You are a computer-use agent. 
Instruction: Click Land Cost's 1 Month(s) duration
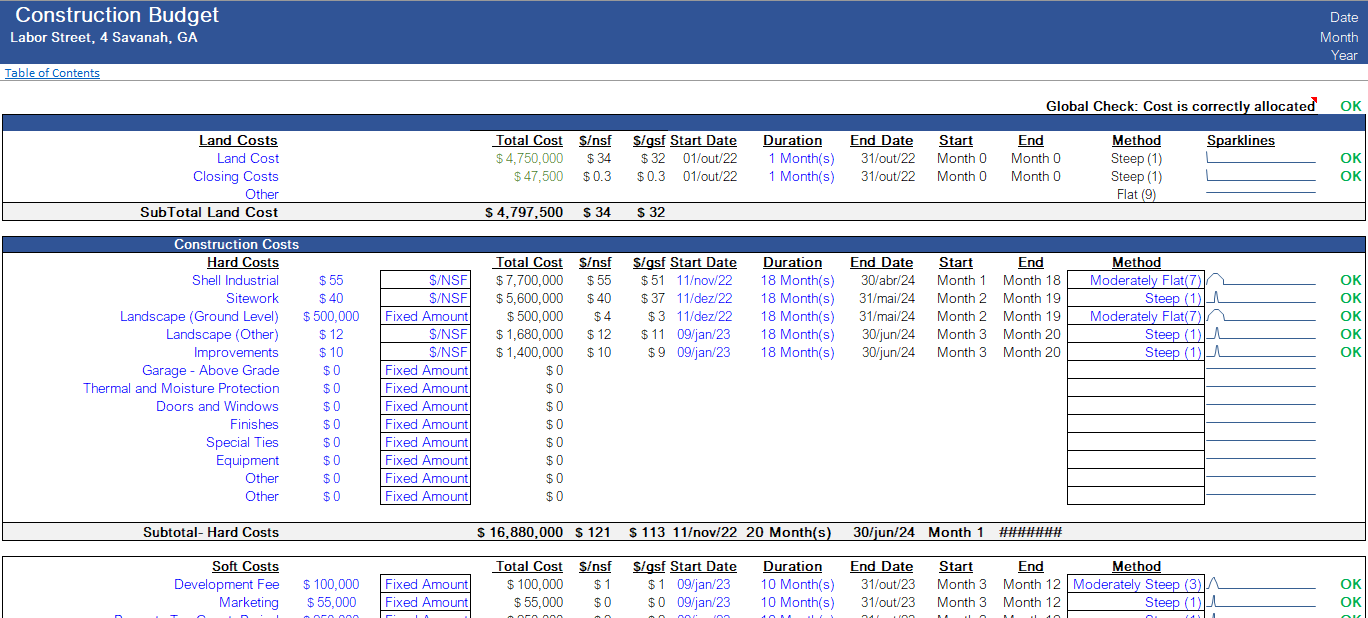click(801, 159)
